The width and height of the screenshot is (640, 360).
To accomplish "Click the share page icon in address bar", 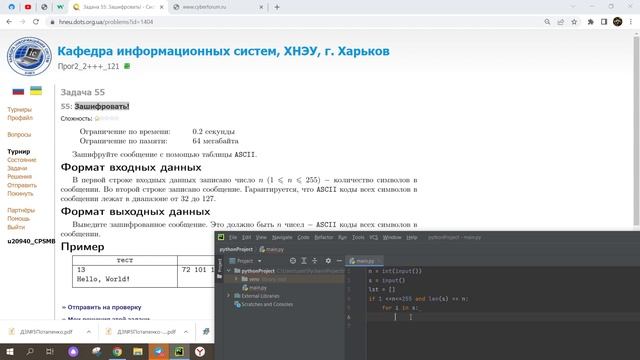I will tap(561, 22).
